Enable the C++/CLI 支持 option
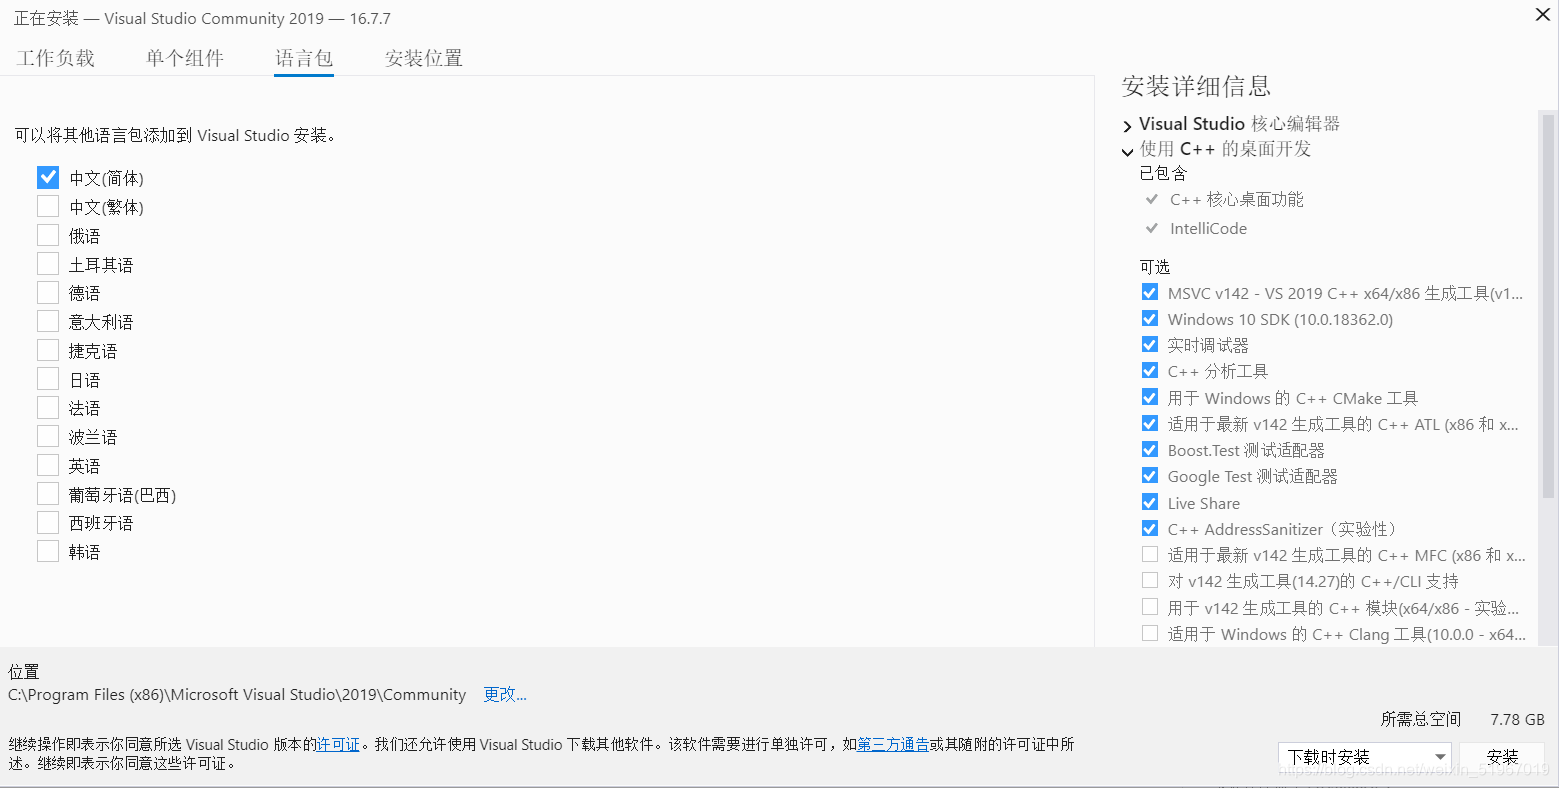 point(1150,580)
